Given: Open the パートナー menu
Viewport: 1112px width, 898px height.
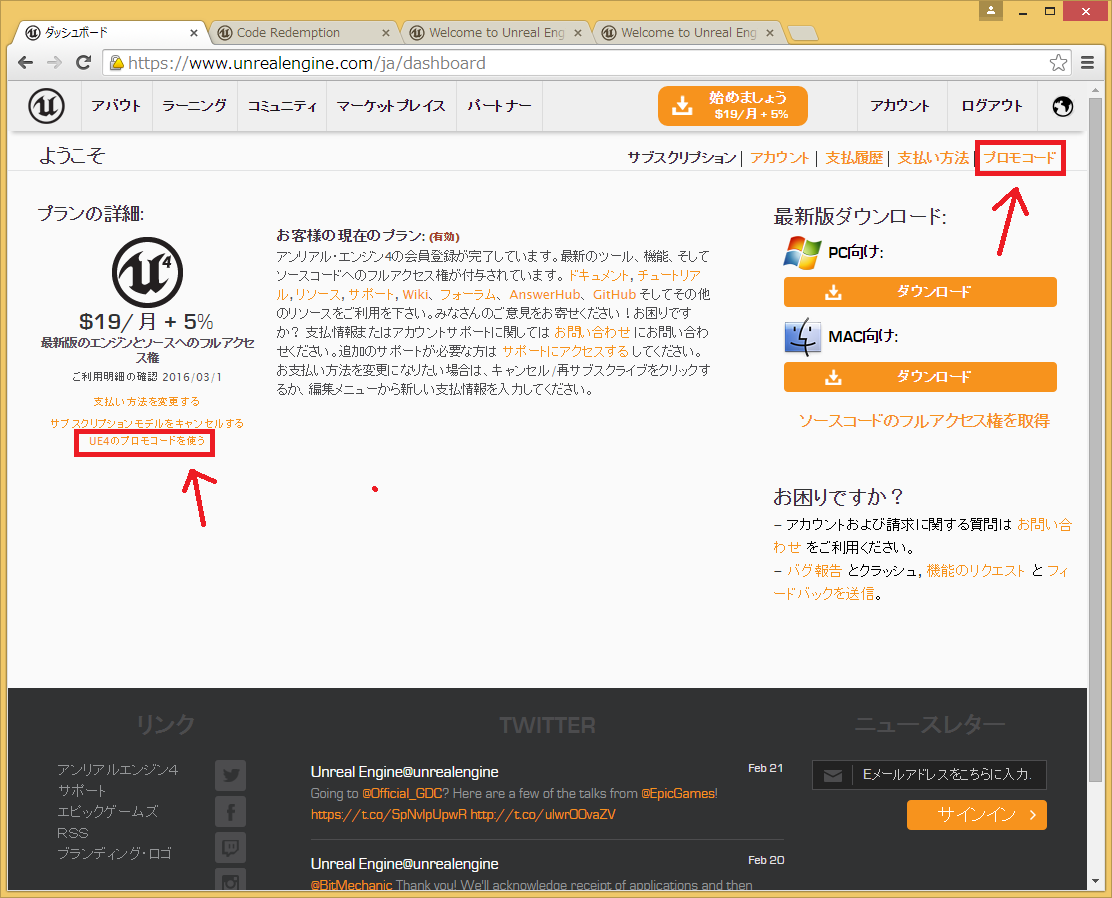Looking at the screenshot, I should (499, 106).
